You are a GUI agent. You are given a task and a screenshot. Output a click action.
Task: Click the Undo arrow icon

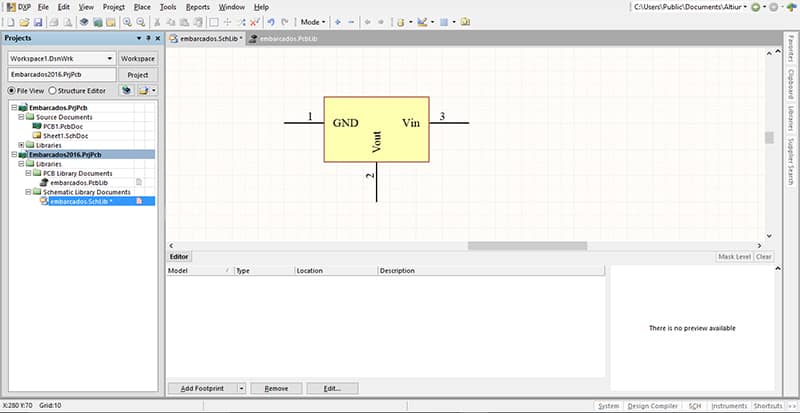pyautogui.click(x=270, y=21)
